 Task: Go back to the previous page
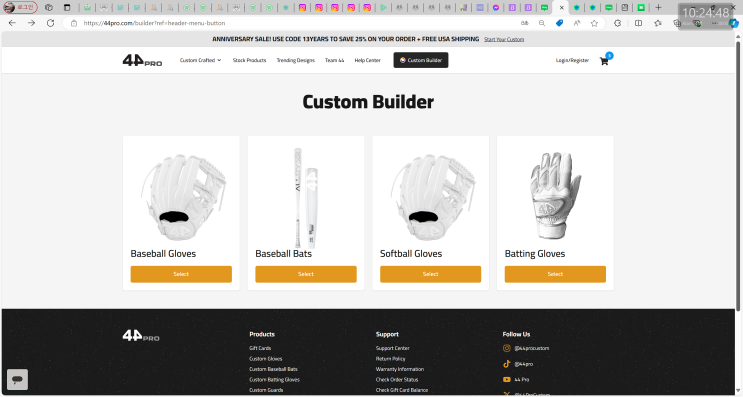12,23
